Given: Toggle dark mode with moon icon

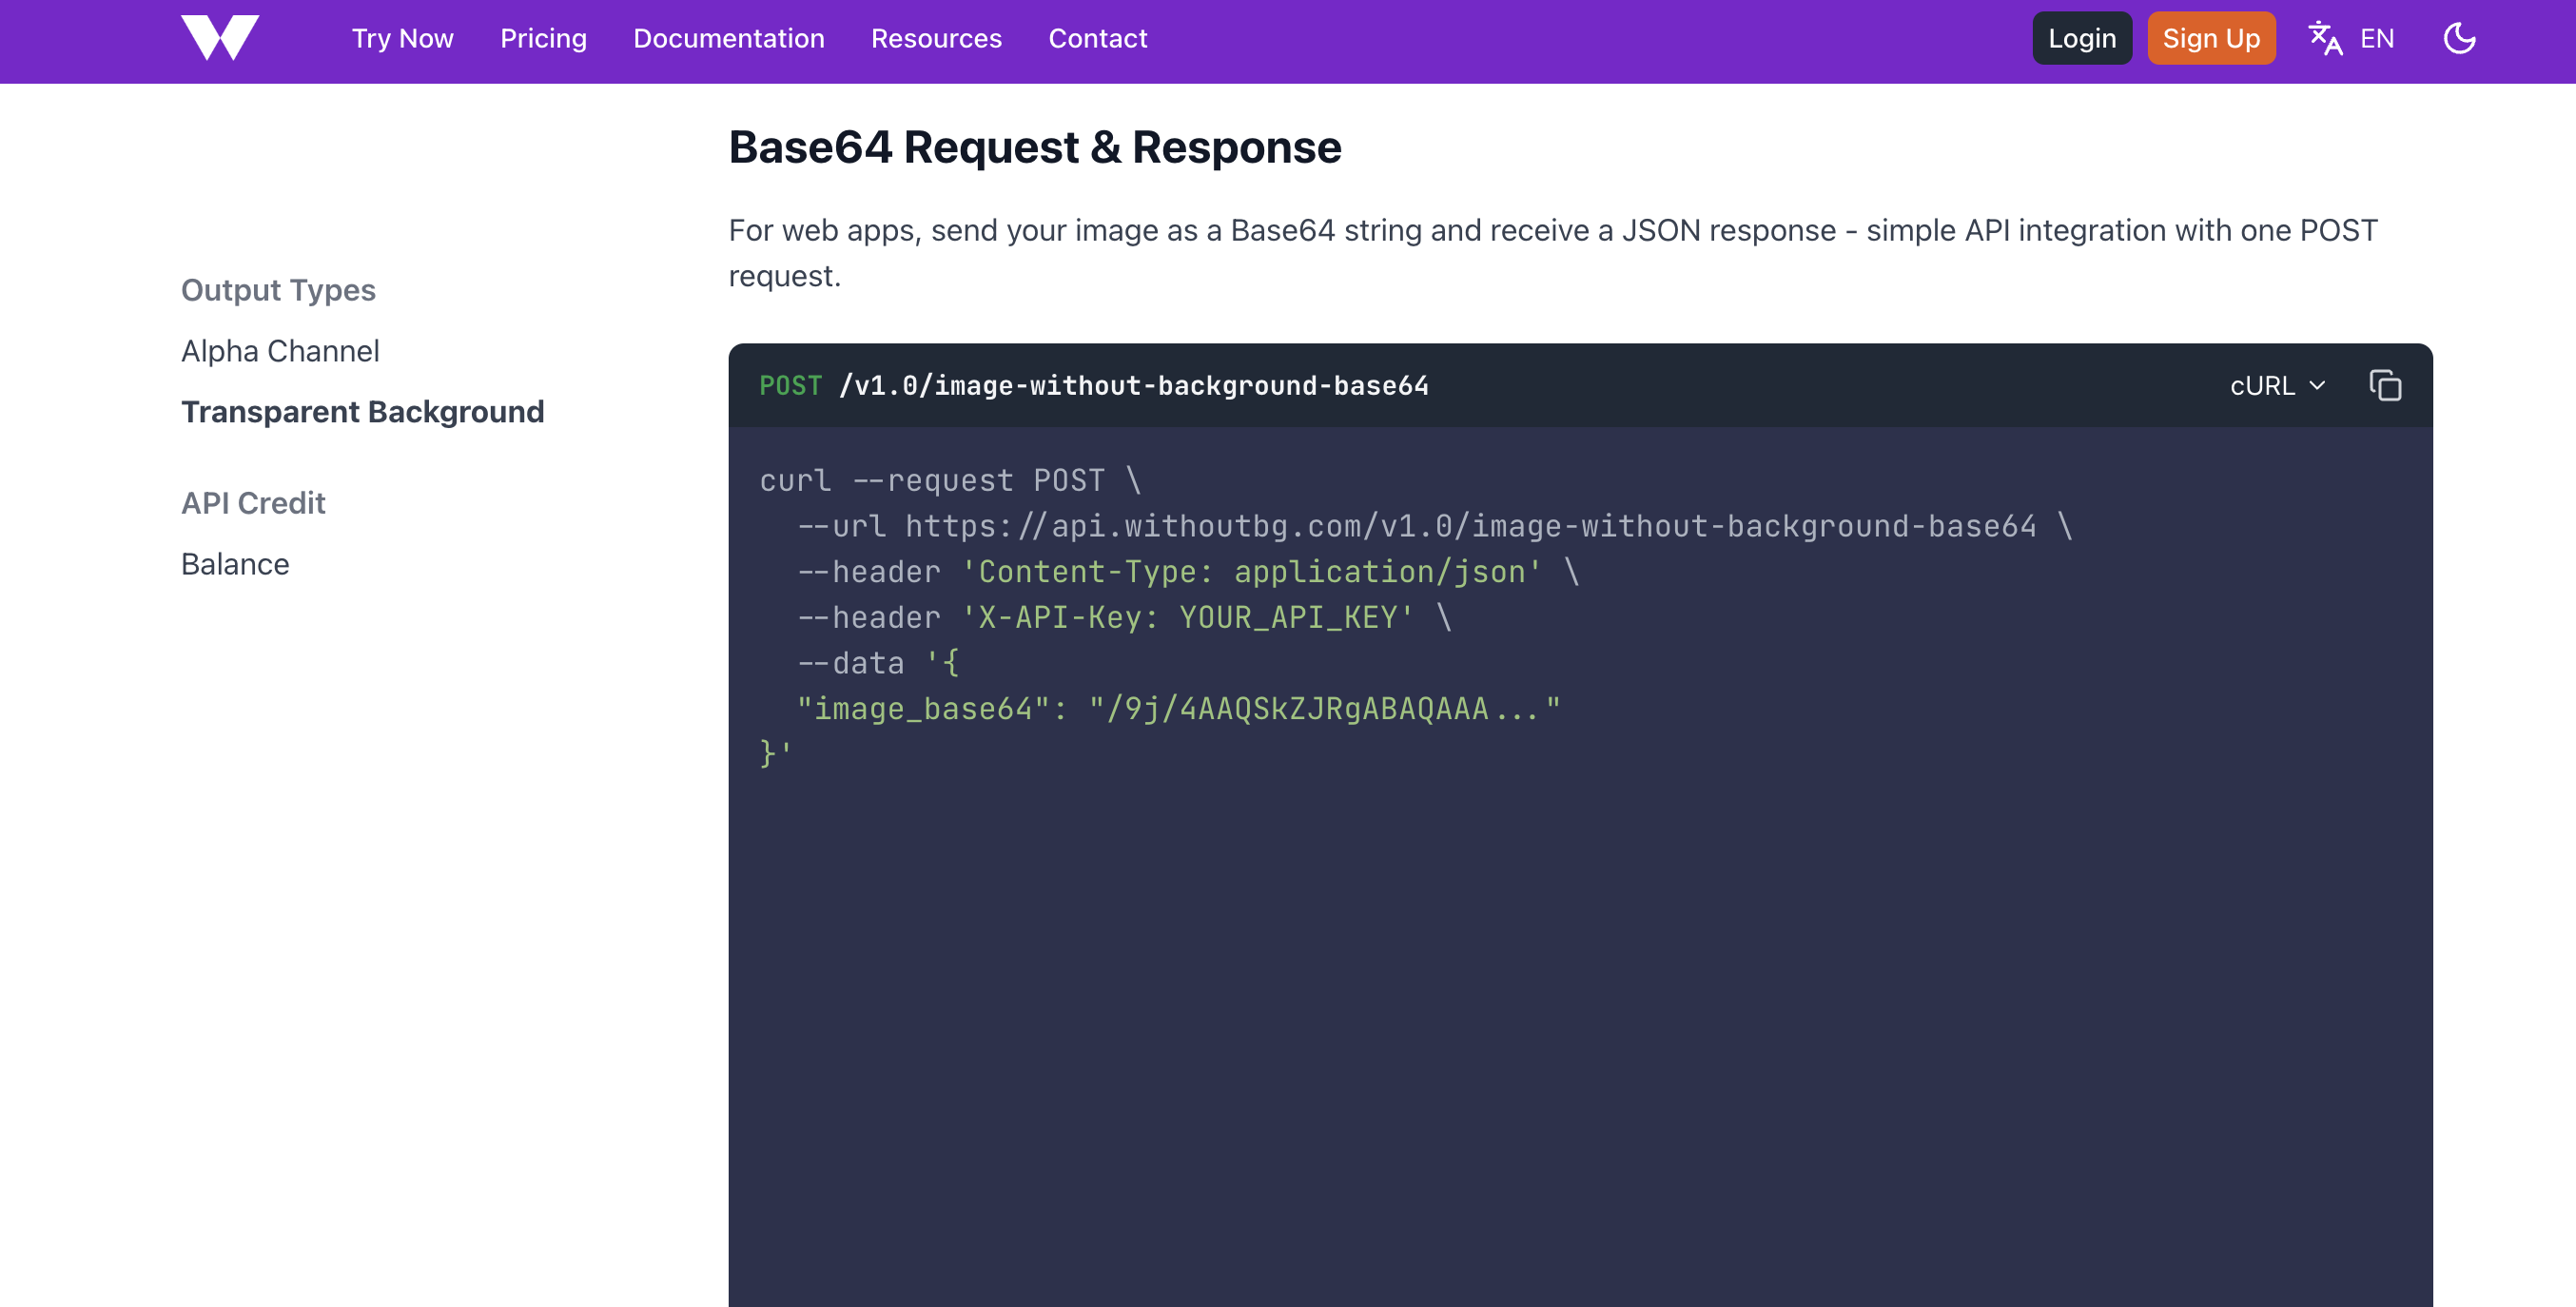Looking at the screenshot, I should [2459, 39].
